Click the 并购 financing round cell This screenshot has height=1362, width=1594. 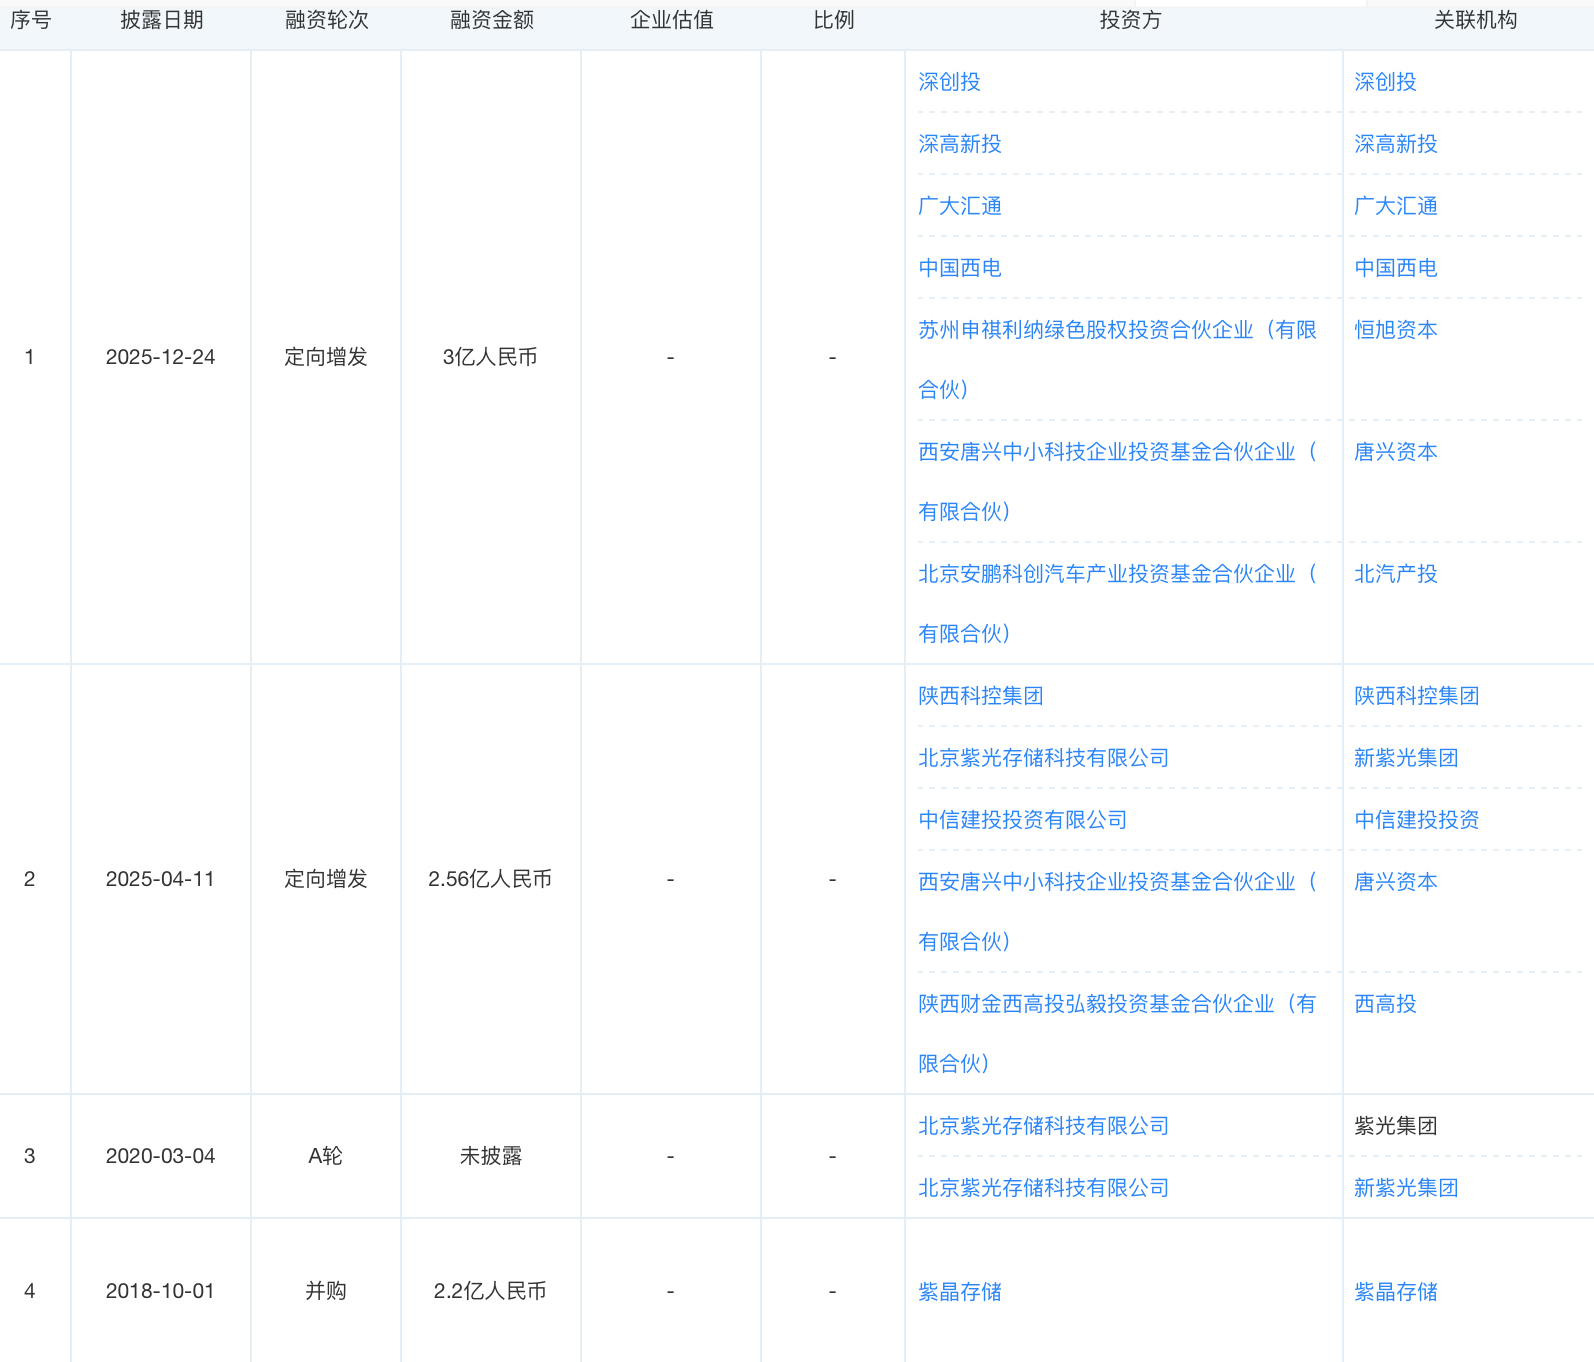click(326, 1291)
